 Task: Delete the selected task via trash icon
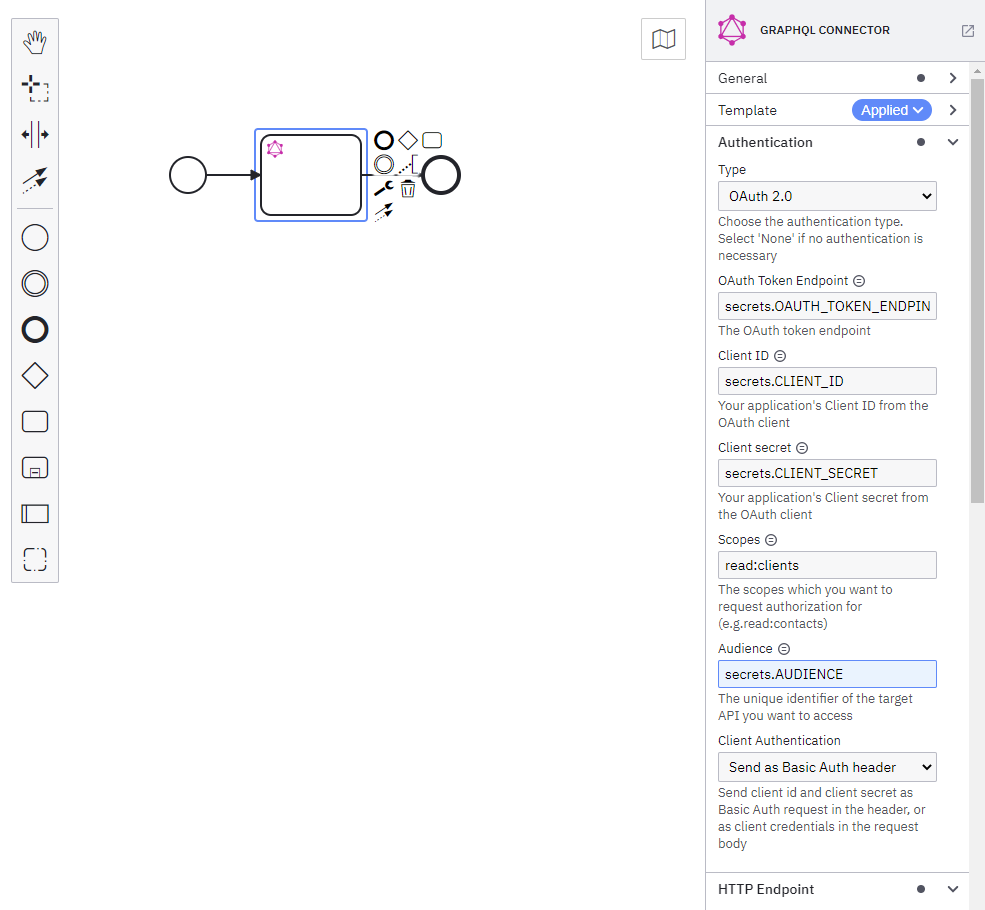(408, 189)
